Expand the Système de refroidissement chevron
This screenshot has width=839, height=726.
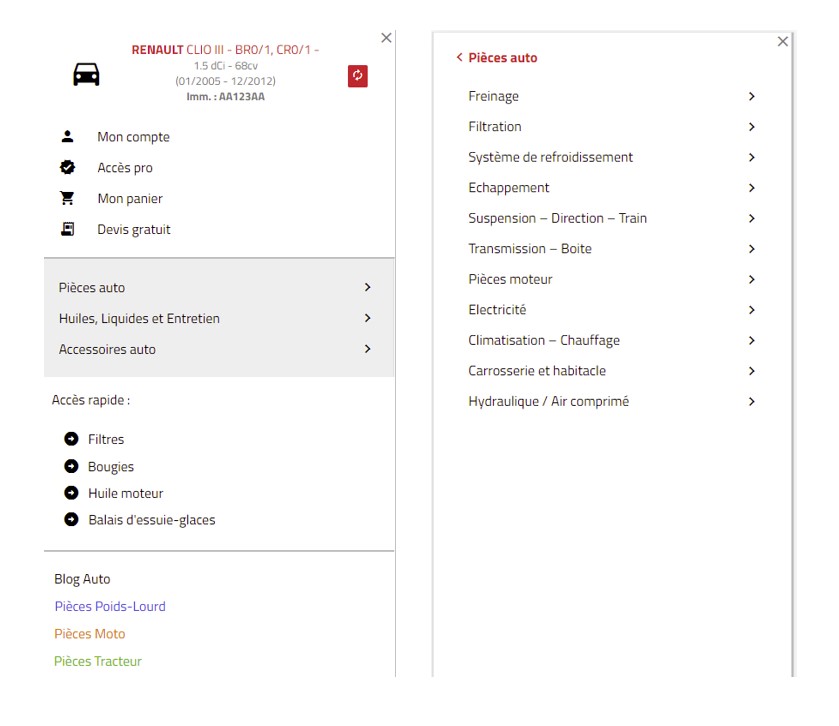click(752, 157)
